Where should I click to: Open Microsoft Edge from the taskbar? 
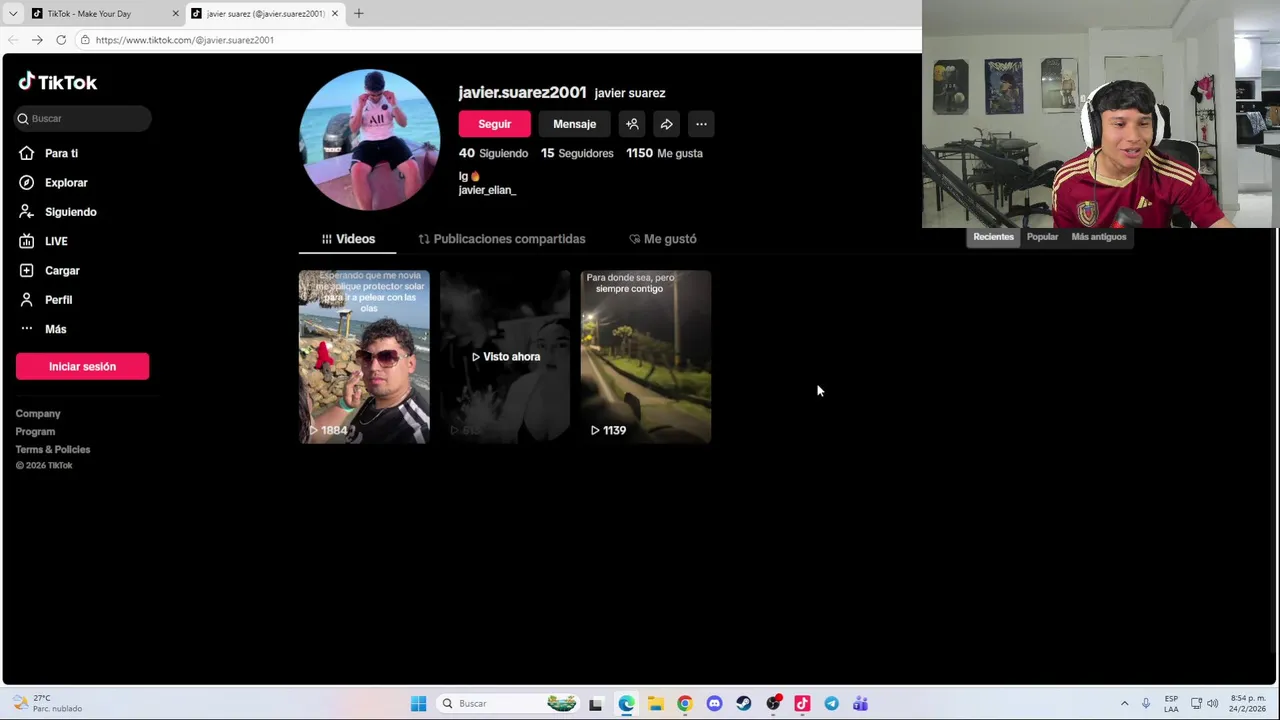point(626,704)
